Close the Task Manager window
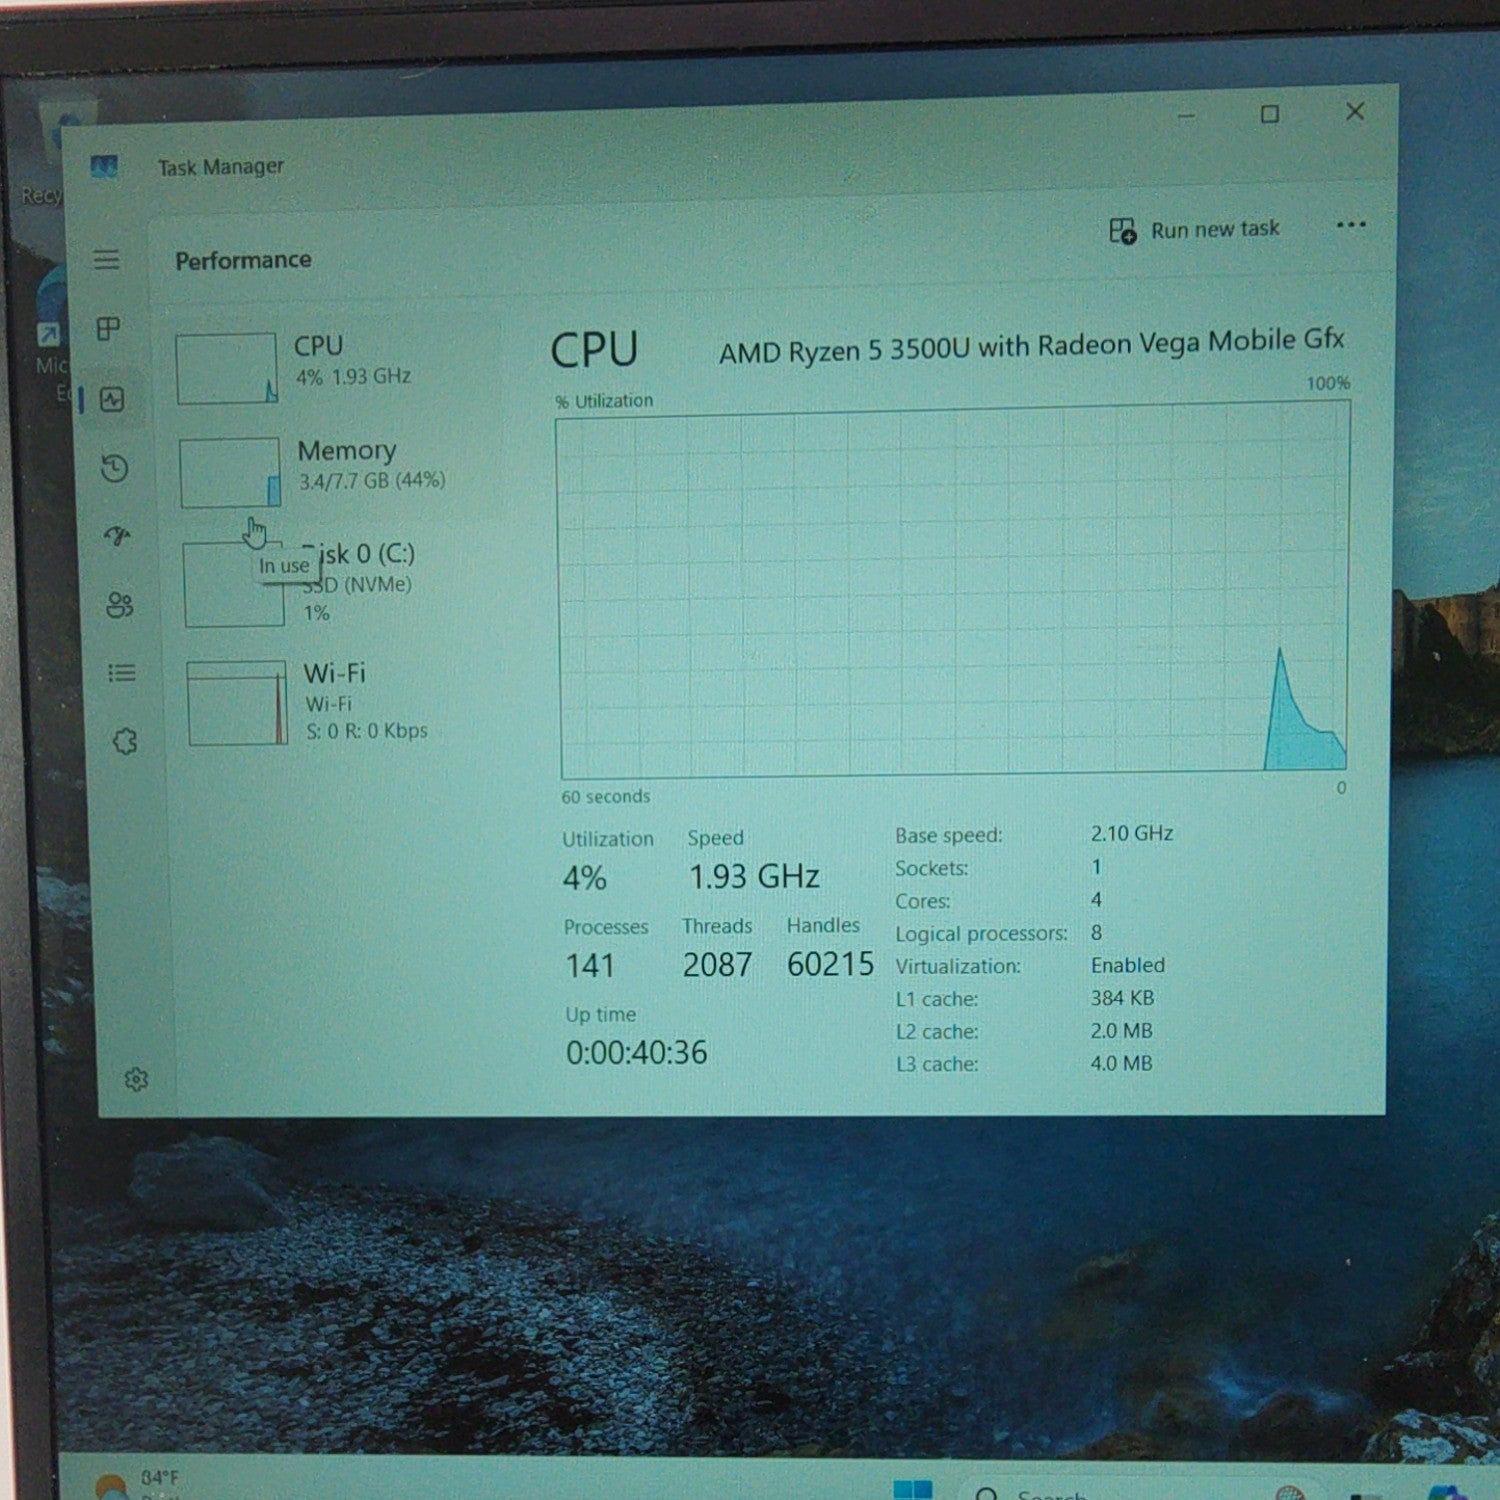The image size is (1500, 1500). [1355, 111]
